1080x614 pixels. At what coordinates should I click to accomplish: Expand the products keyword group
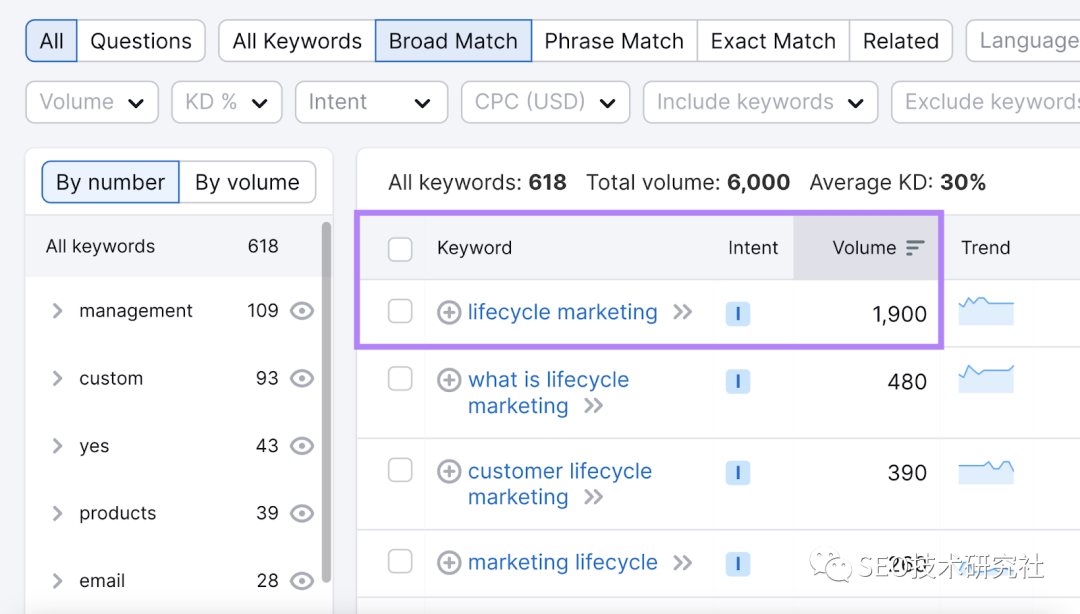point(57,513)
